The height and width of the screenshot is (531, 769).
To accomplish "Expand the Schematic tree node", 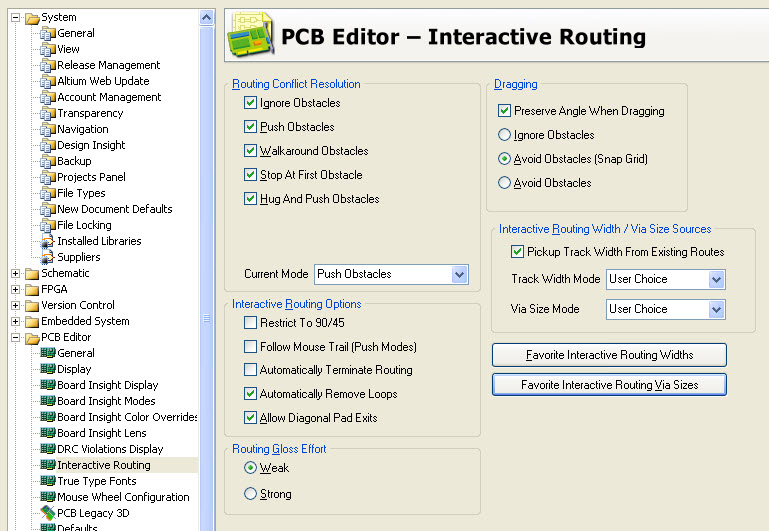I will click(x=15, y=274).
